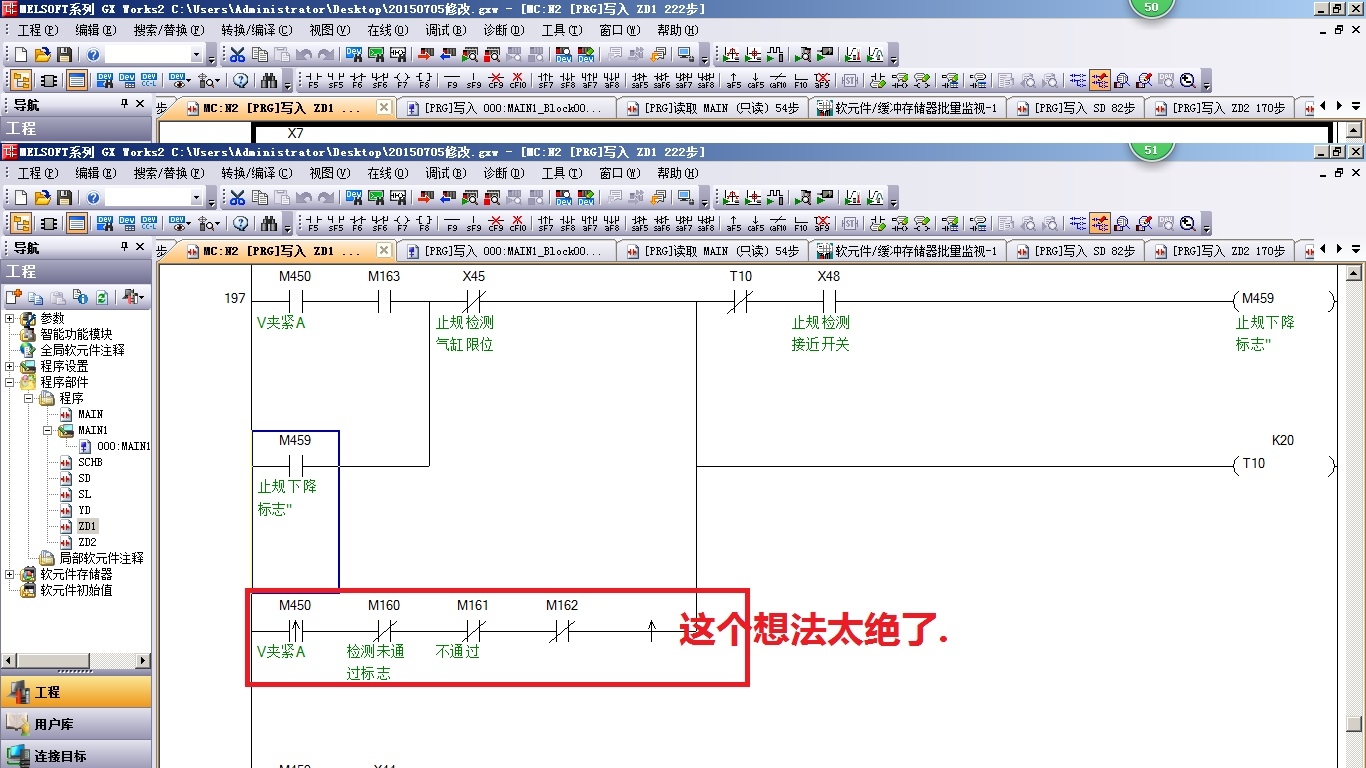
Task: Insert application instruction F8 in lower window
Action: 424,224
